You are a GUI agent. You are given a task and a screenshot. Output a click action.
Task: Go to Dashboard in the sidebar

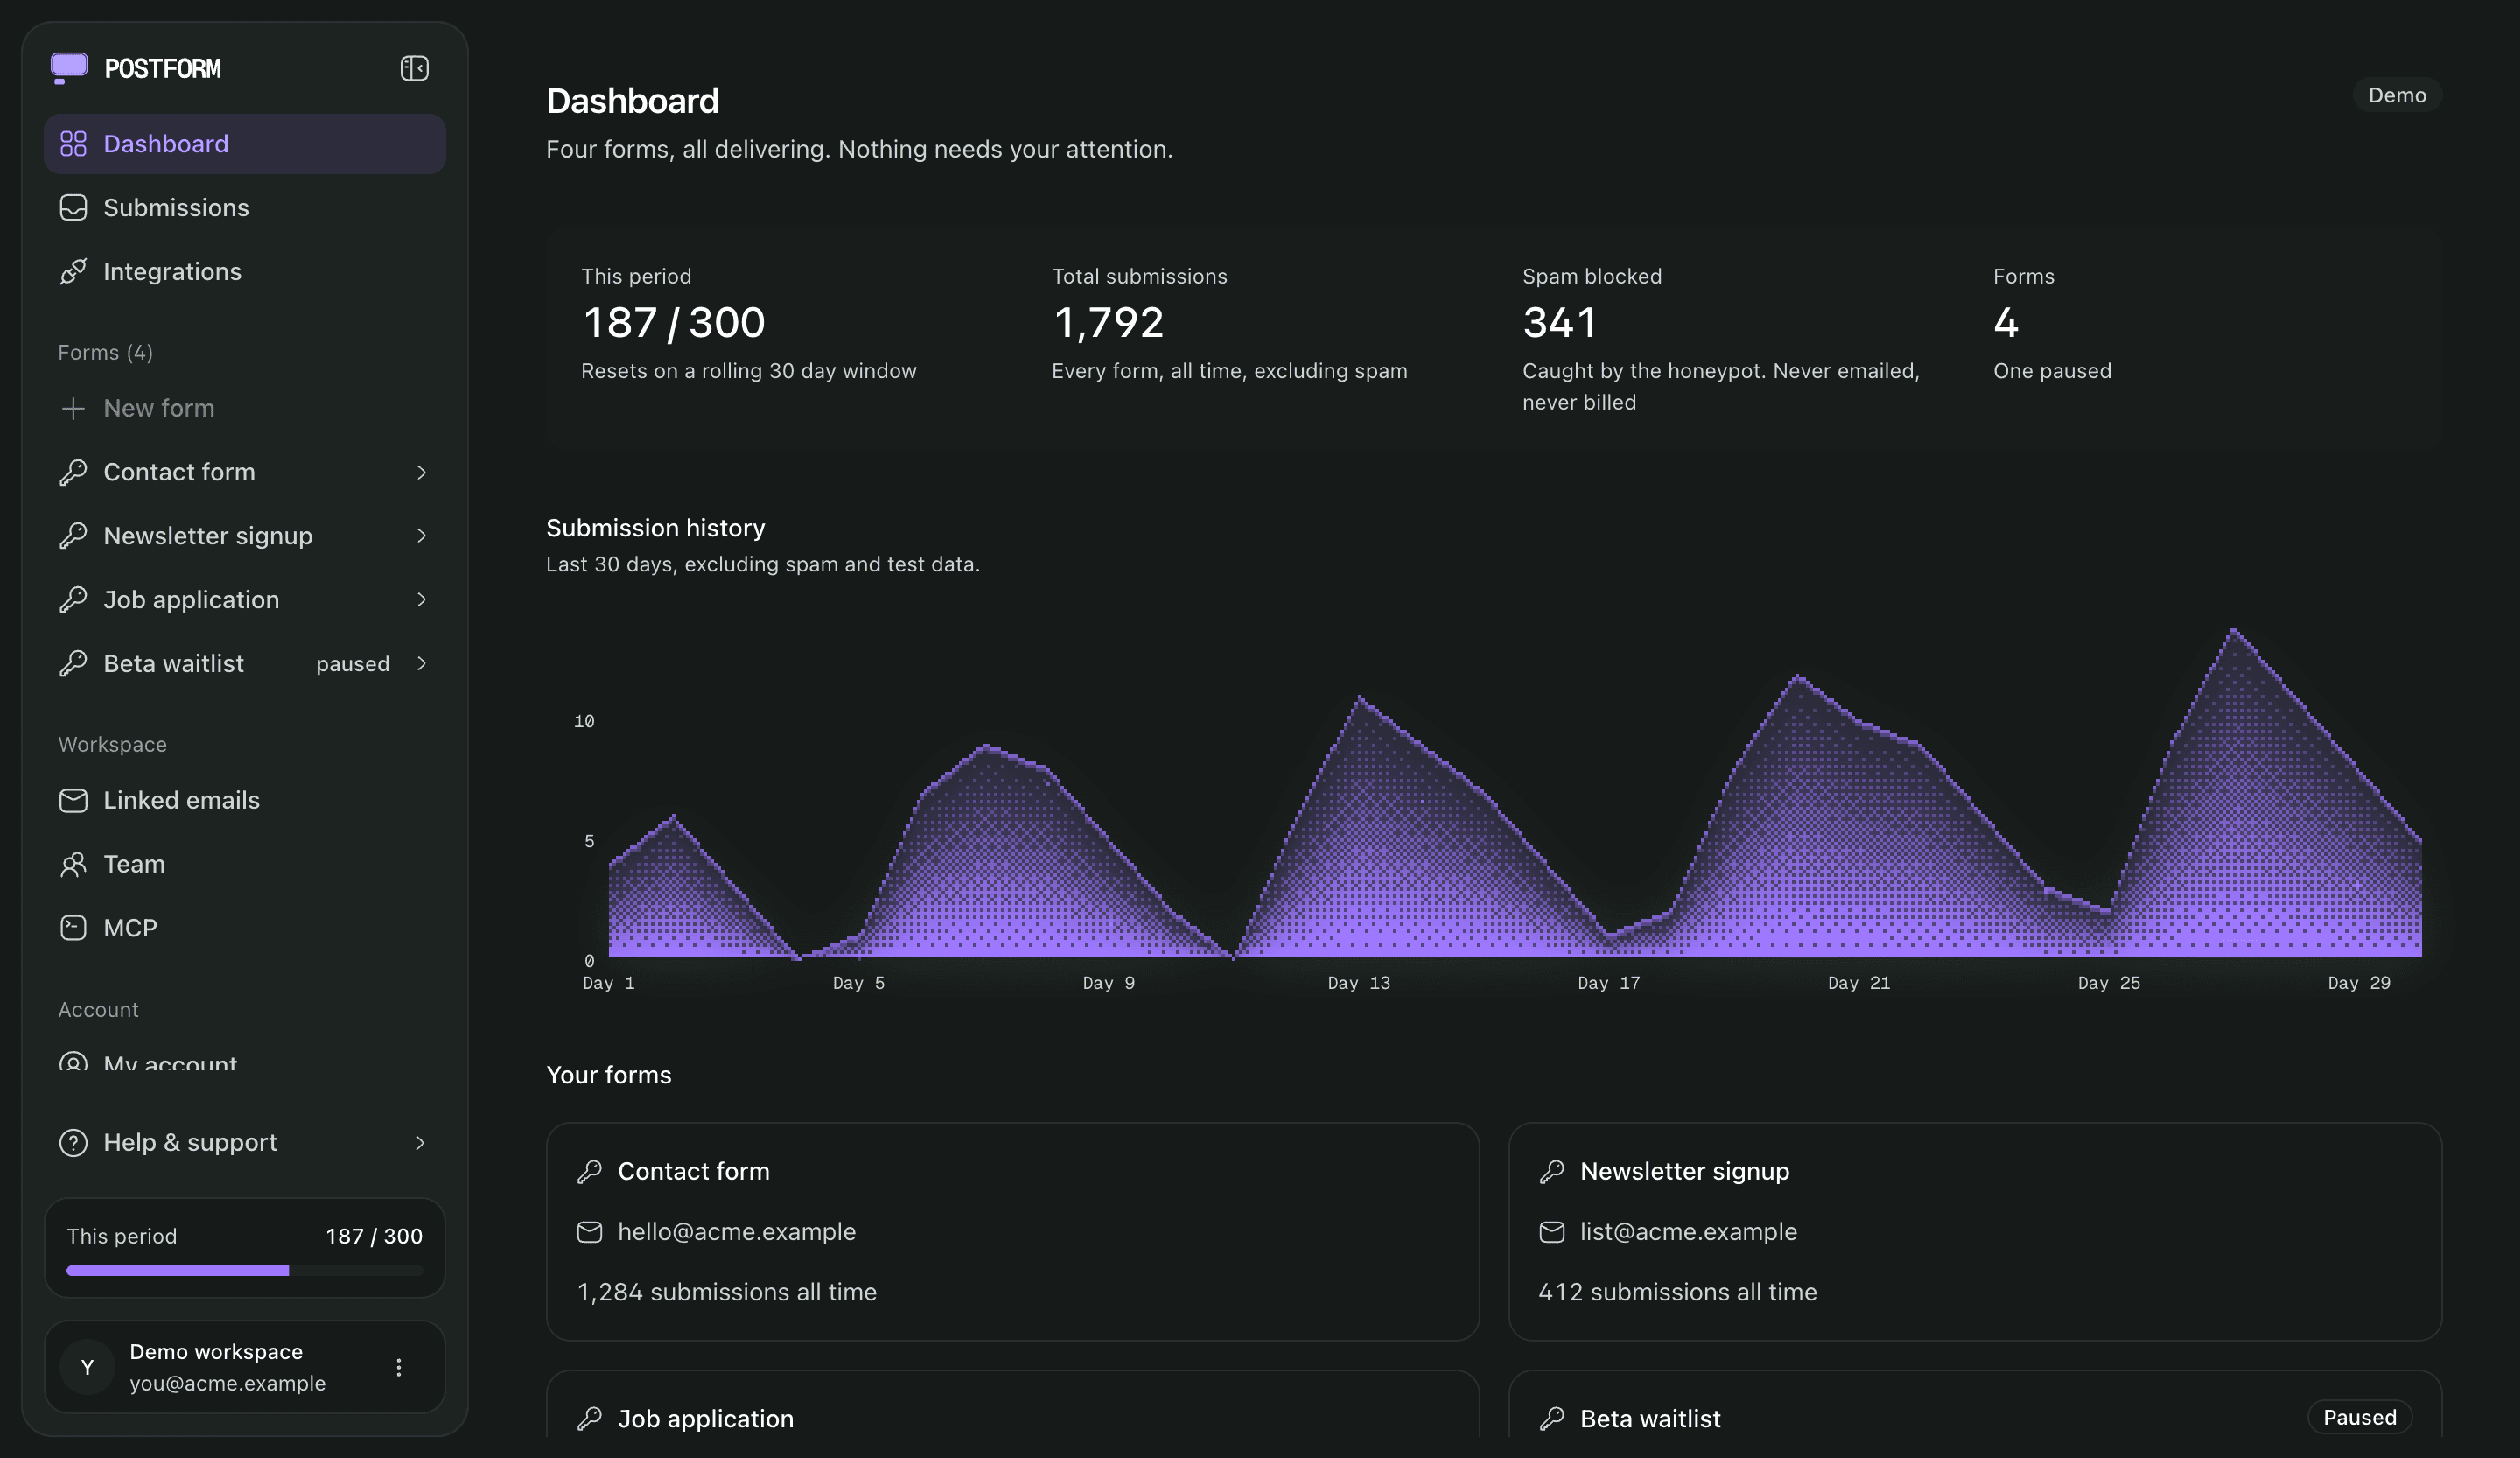pyautogui.click(x=245, y=144)
